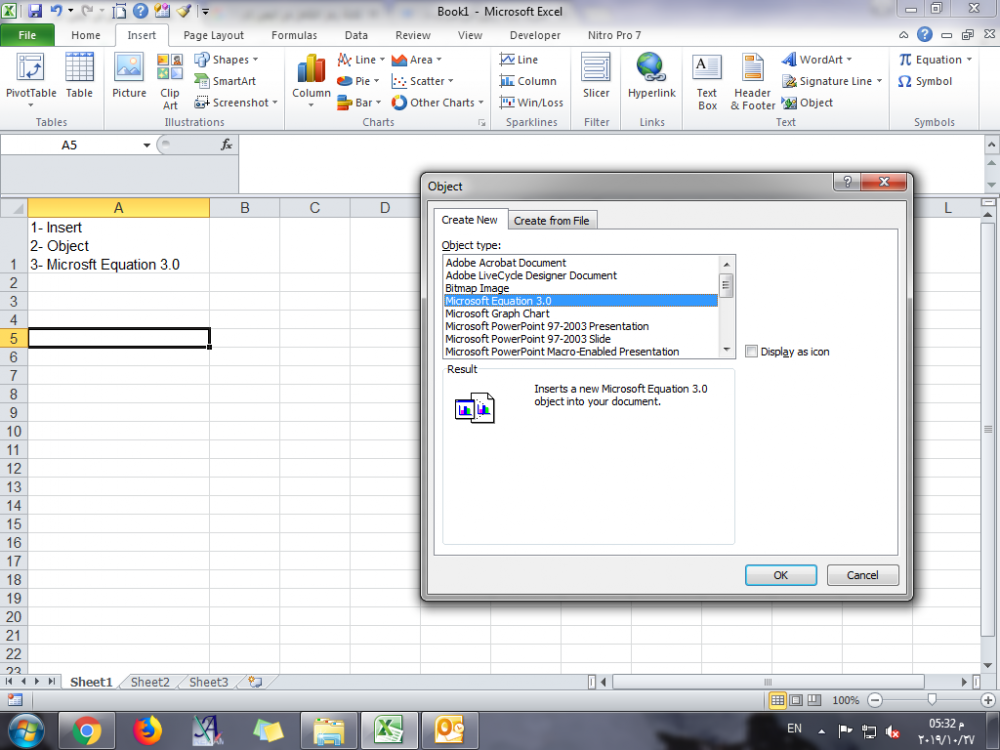Open Windows Explorer from the taskbar
The width and height of the screenshot is (1000, 750).
328,731
